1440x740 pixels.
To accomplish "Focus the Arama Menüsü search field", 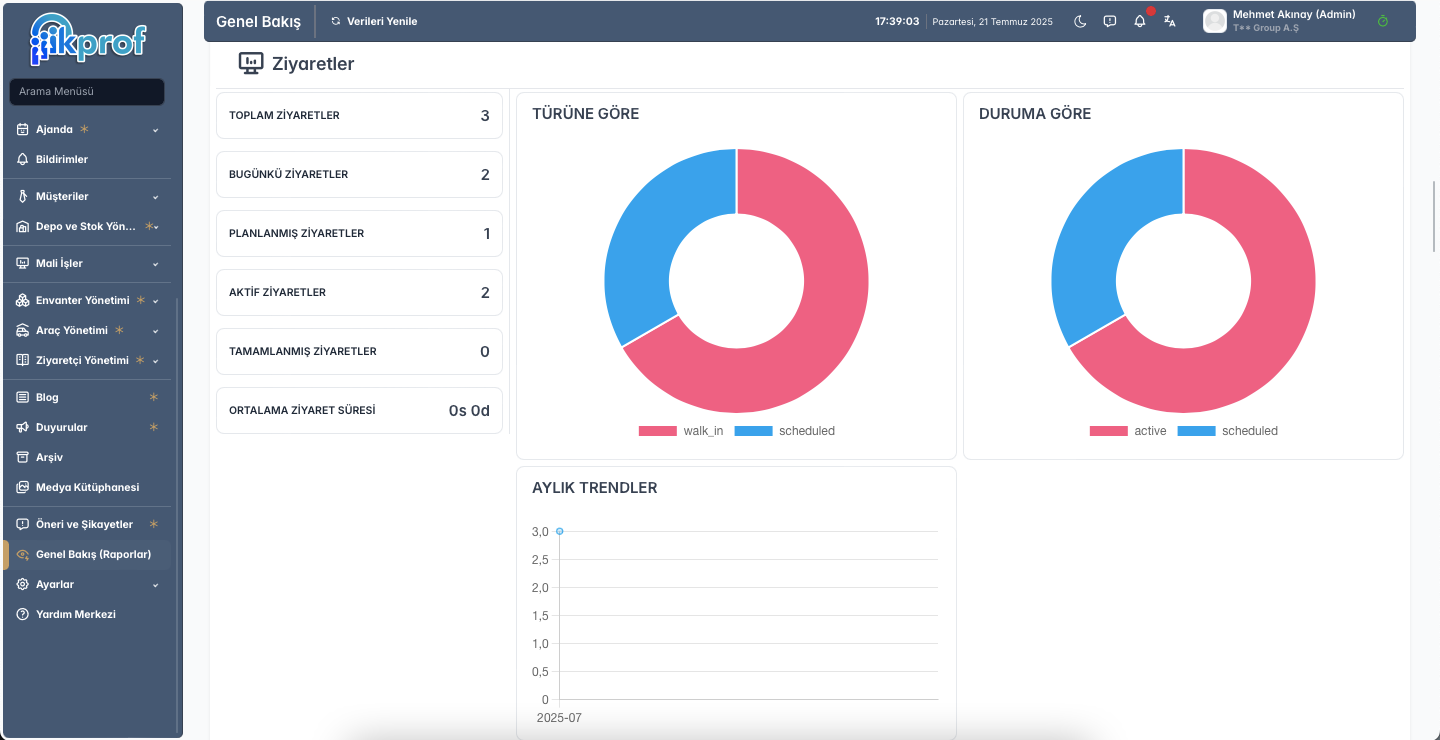I will 87,92.
